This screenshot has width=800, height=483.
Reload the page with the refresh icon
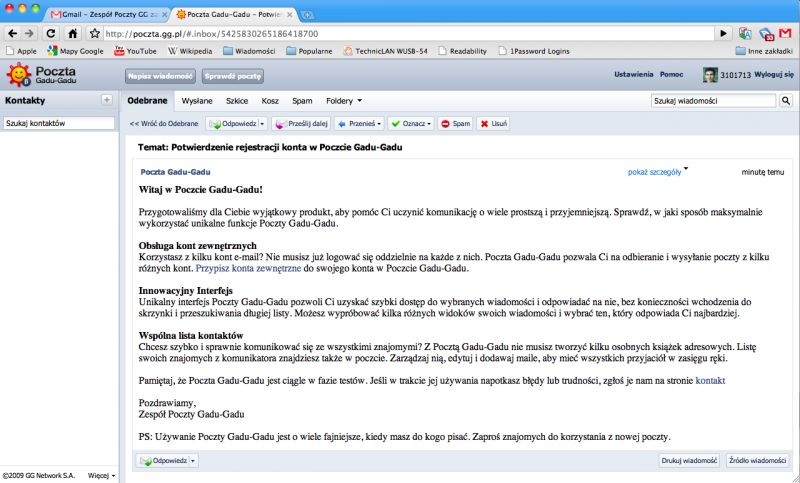click(51, 34)
